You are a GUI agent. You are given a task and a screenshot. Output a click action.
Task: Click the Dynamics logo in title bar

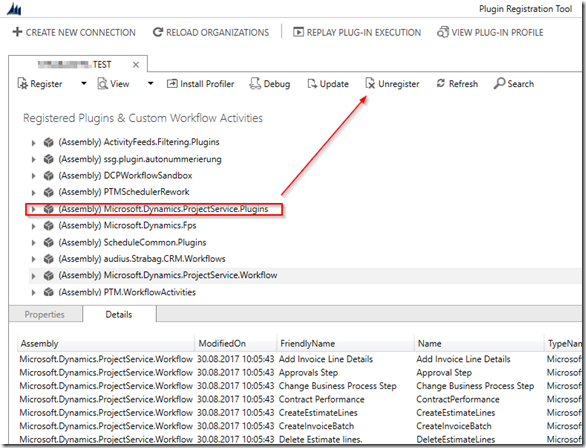(14, 9)
